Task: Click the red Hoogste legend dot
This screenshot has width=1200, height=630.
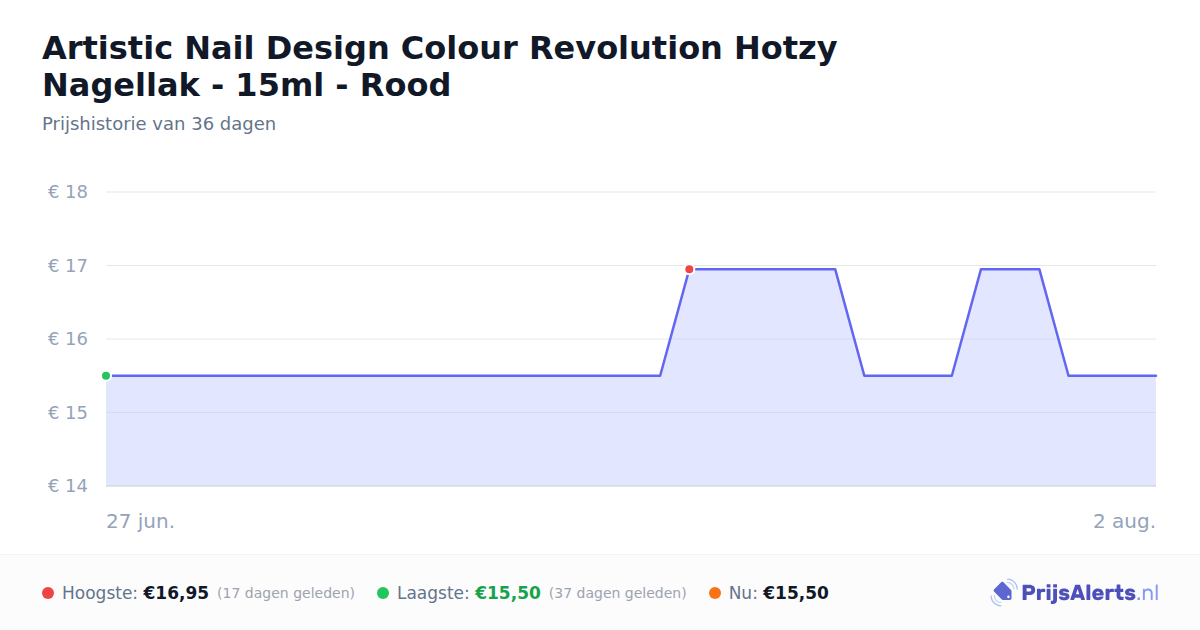Action: click(48, 593)
